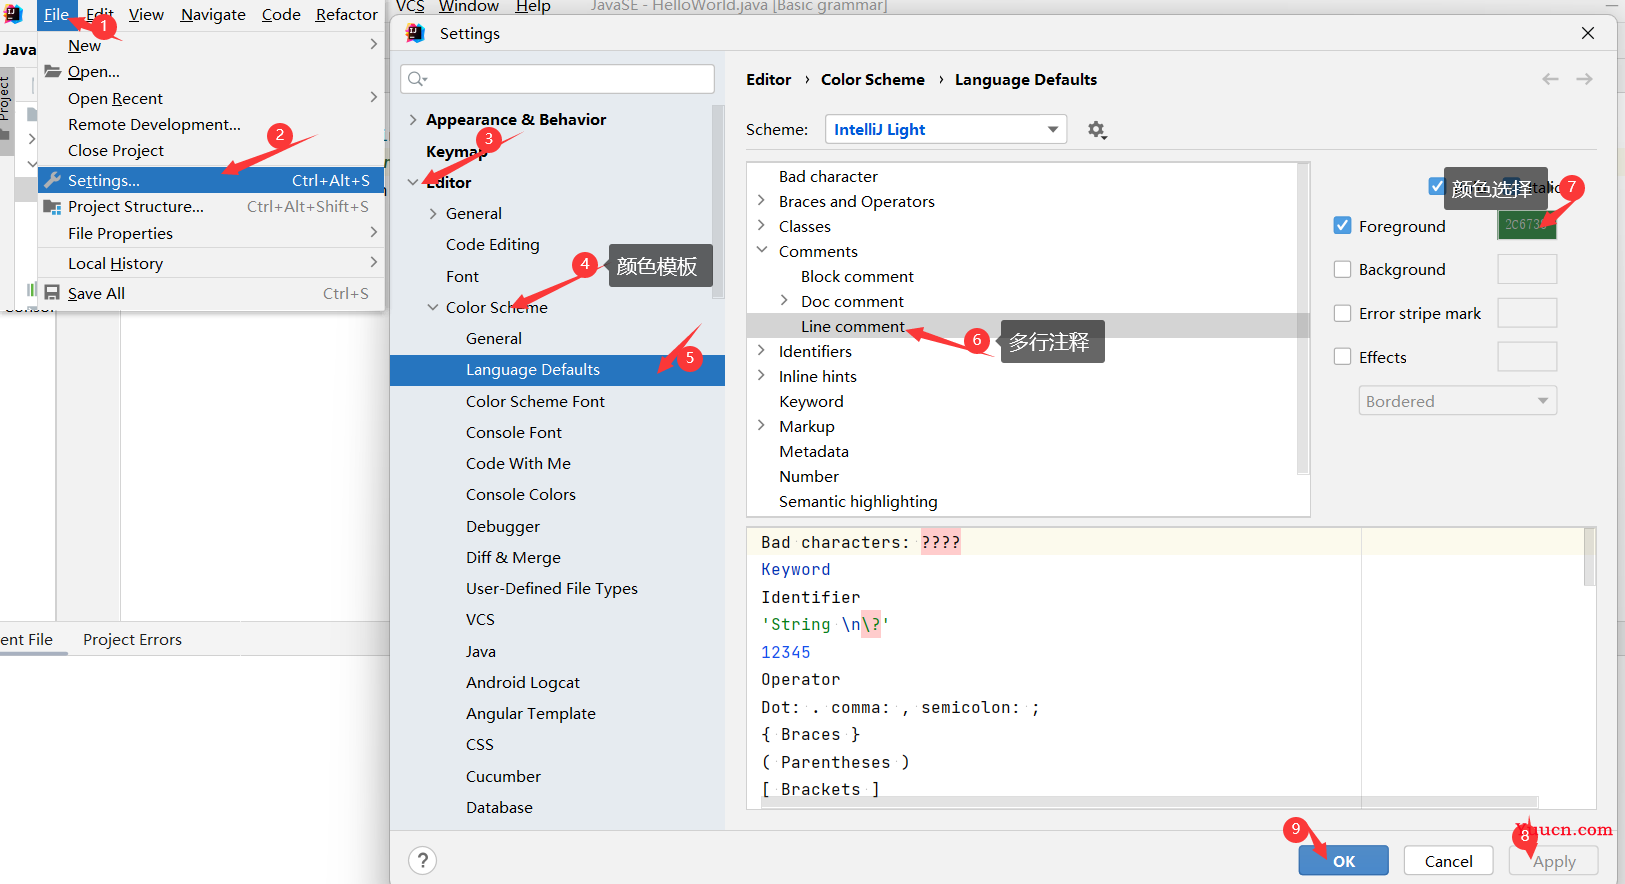Expand the General node under Editor
1625x884 pixels.
[x=433, y=213]
